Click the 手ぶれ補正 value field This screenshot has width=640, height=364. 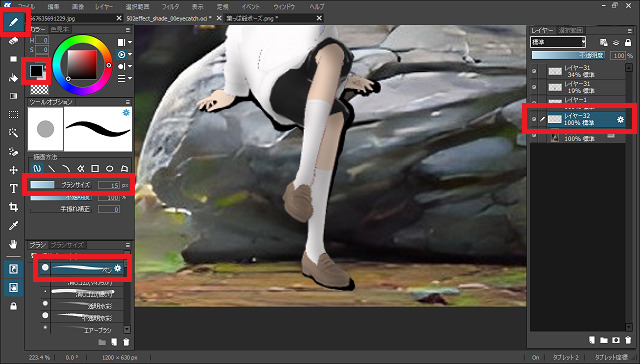tap(109, 209)
